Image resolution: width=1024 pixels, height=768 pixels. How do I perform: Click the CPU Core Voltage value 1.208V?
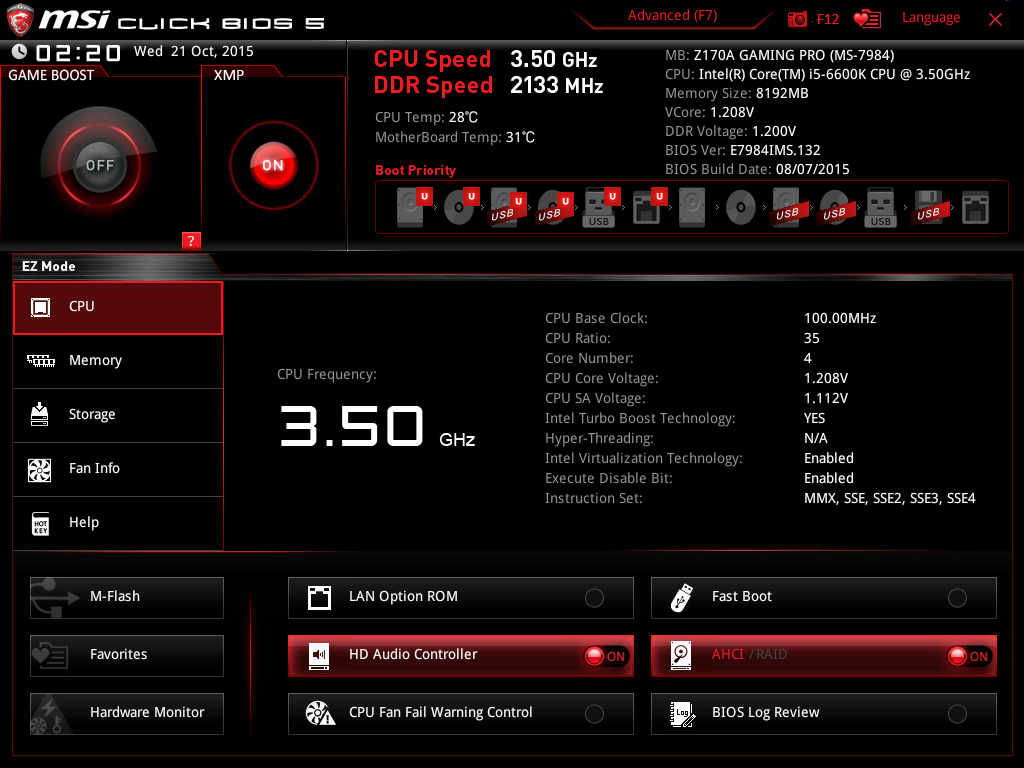click(825, 378)
